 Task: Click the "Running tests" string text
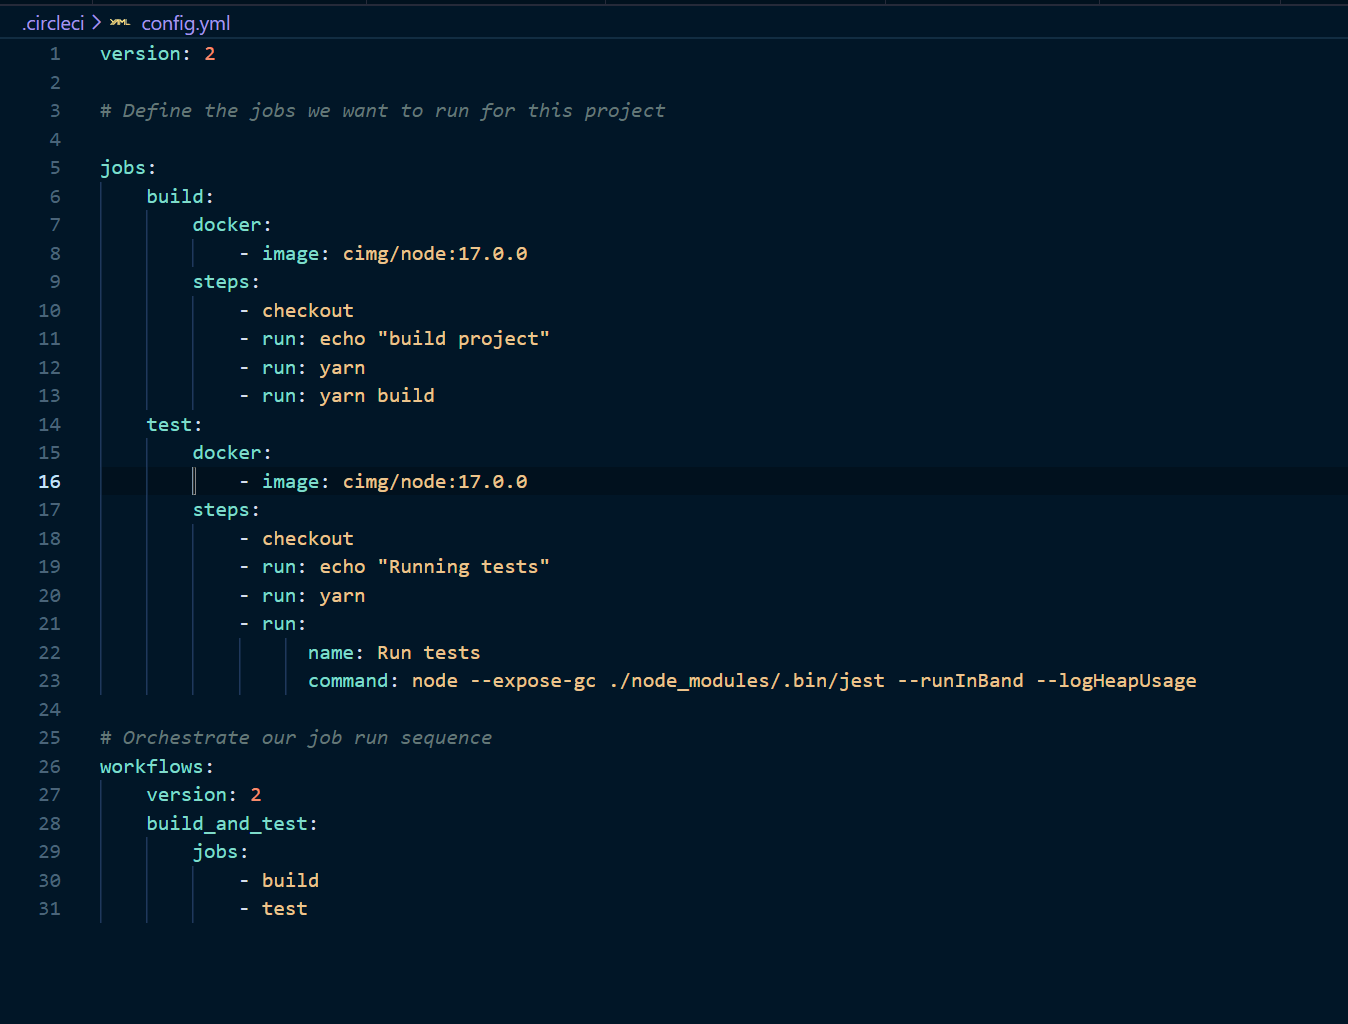point(463,567)
